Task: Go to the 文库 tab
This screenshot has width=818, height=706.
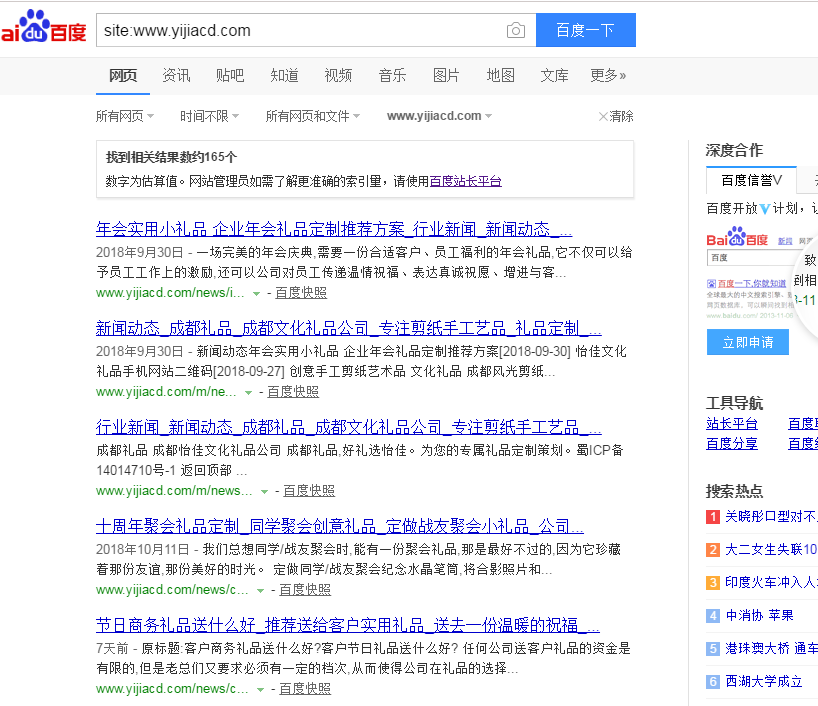Action: coord(554,76)
